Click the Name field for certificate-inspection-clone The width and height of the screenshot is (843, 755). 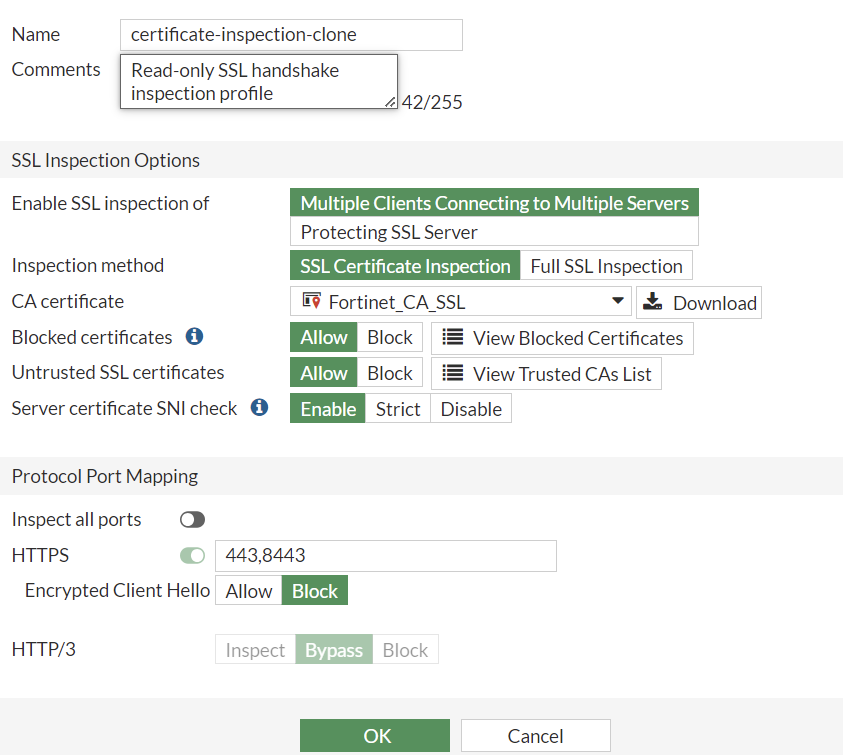(290, 34)
